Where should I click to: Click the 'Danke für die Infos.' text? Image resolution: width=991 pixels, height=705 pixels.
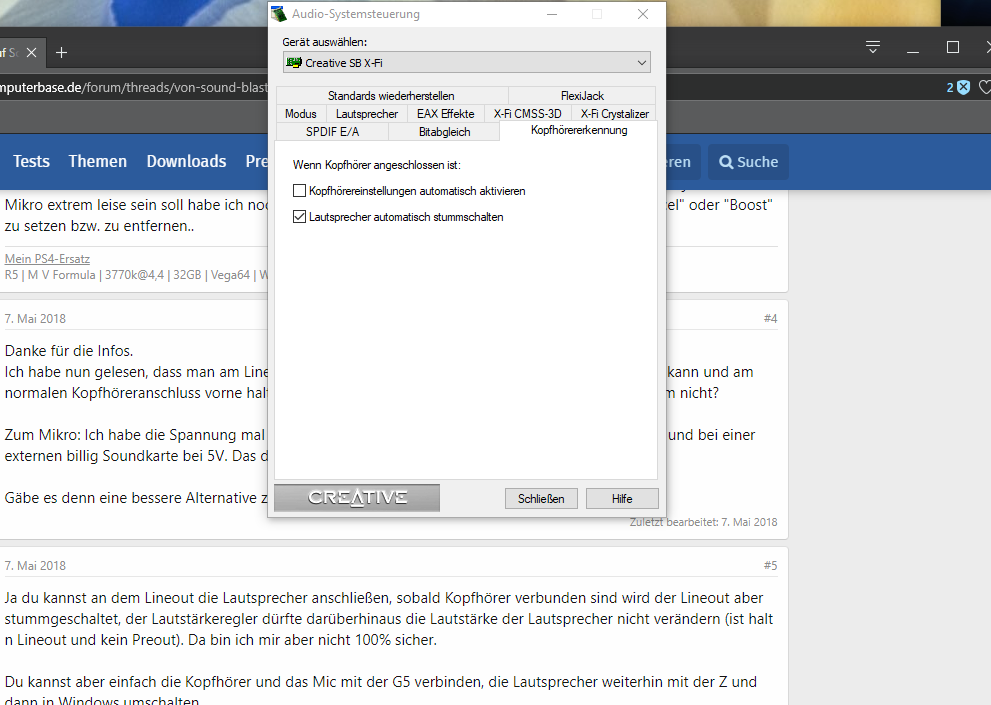(x=69, y=351)
